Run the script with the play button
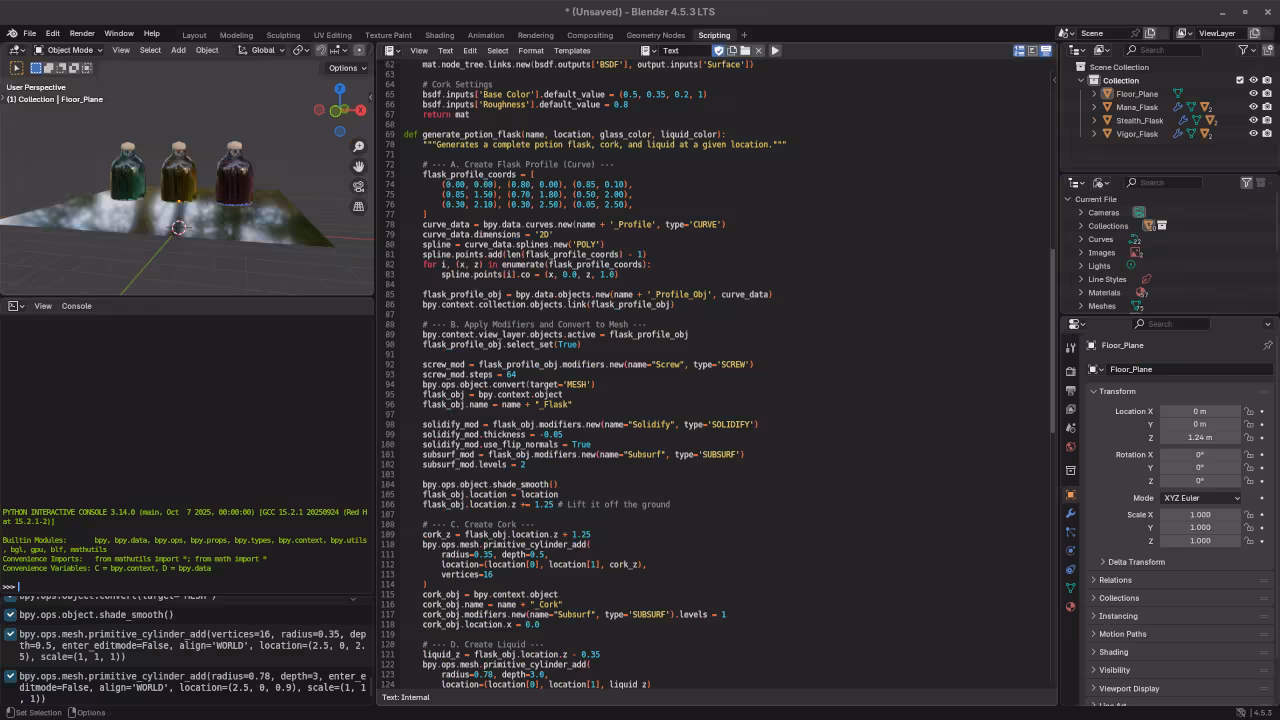The height and width of the screenshot is (720, 1280). (776, 50)
